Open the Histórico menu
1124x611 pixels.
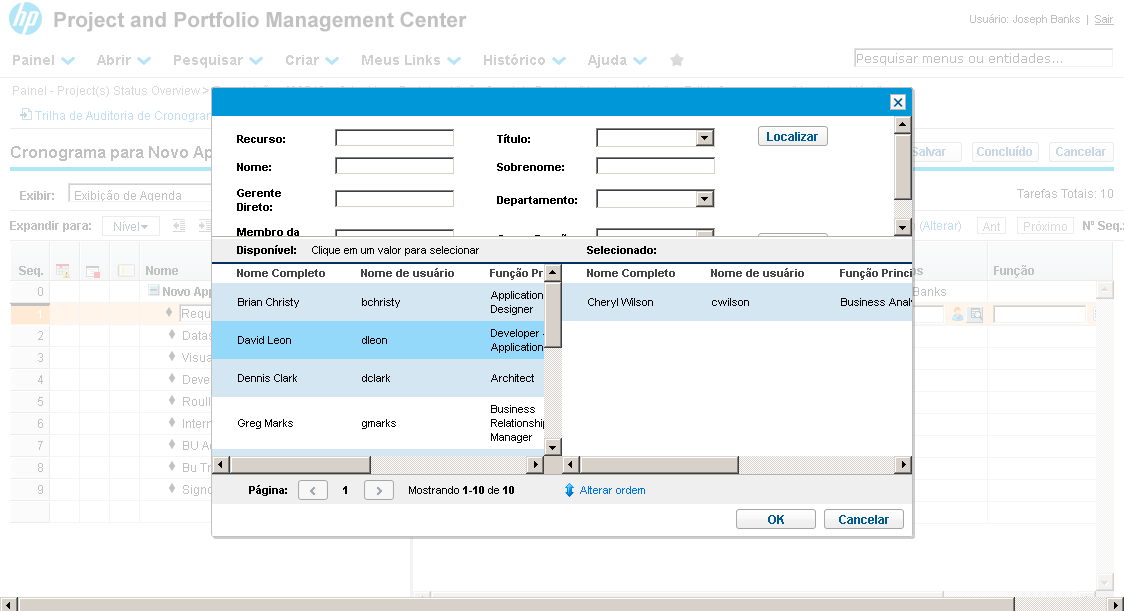[x=522, y=60]
